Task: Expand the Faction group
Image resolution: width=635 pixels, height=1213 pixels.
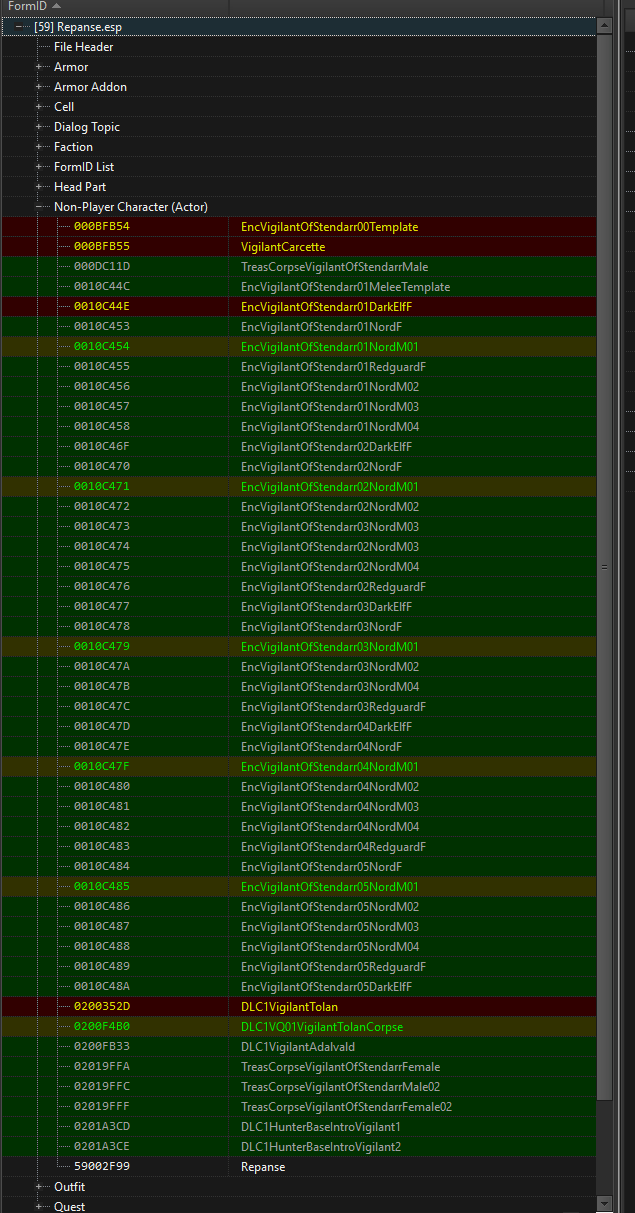Action: click(41, 147)
